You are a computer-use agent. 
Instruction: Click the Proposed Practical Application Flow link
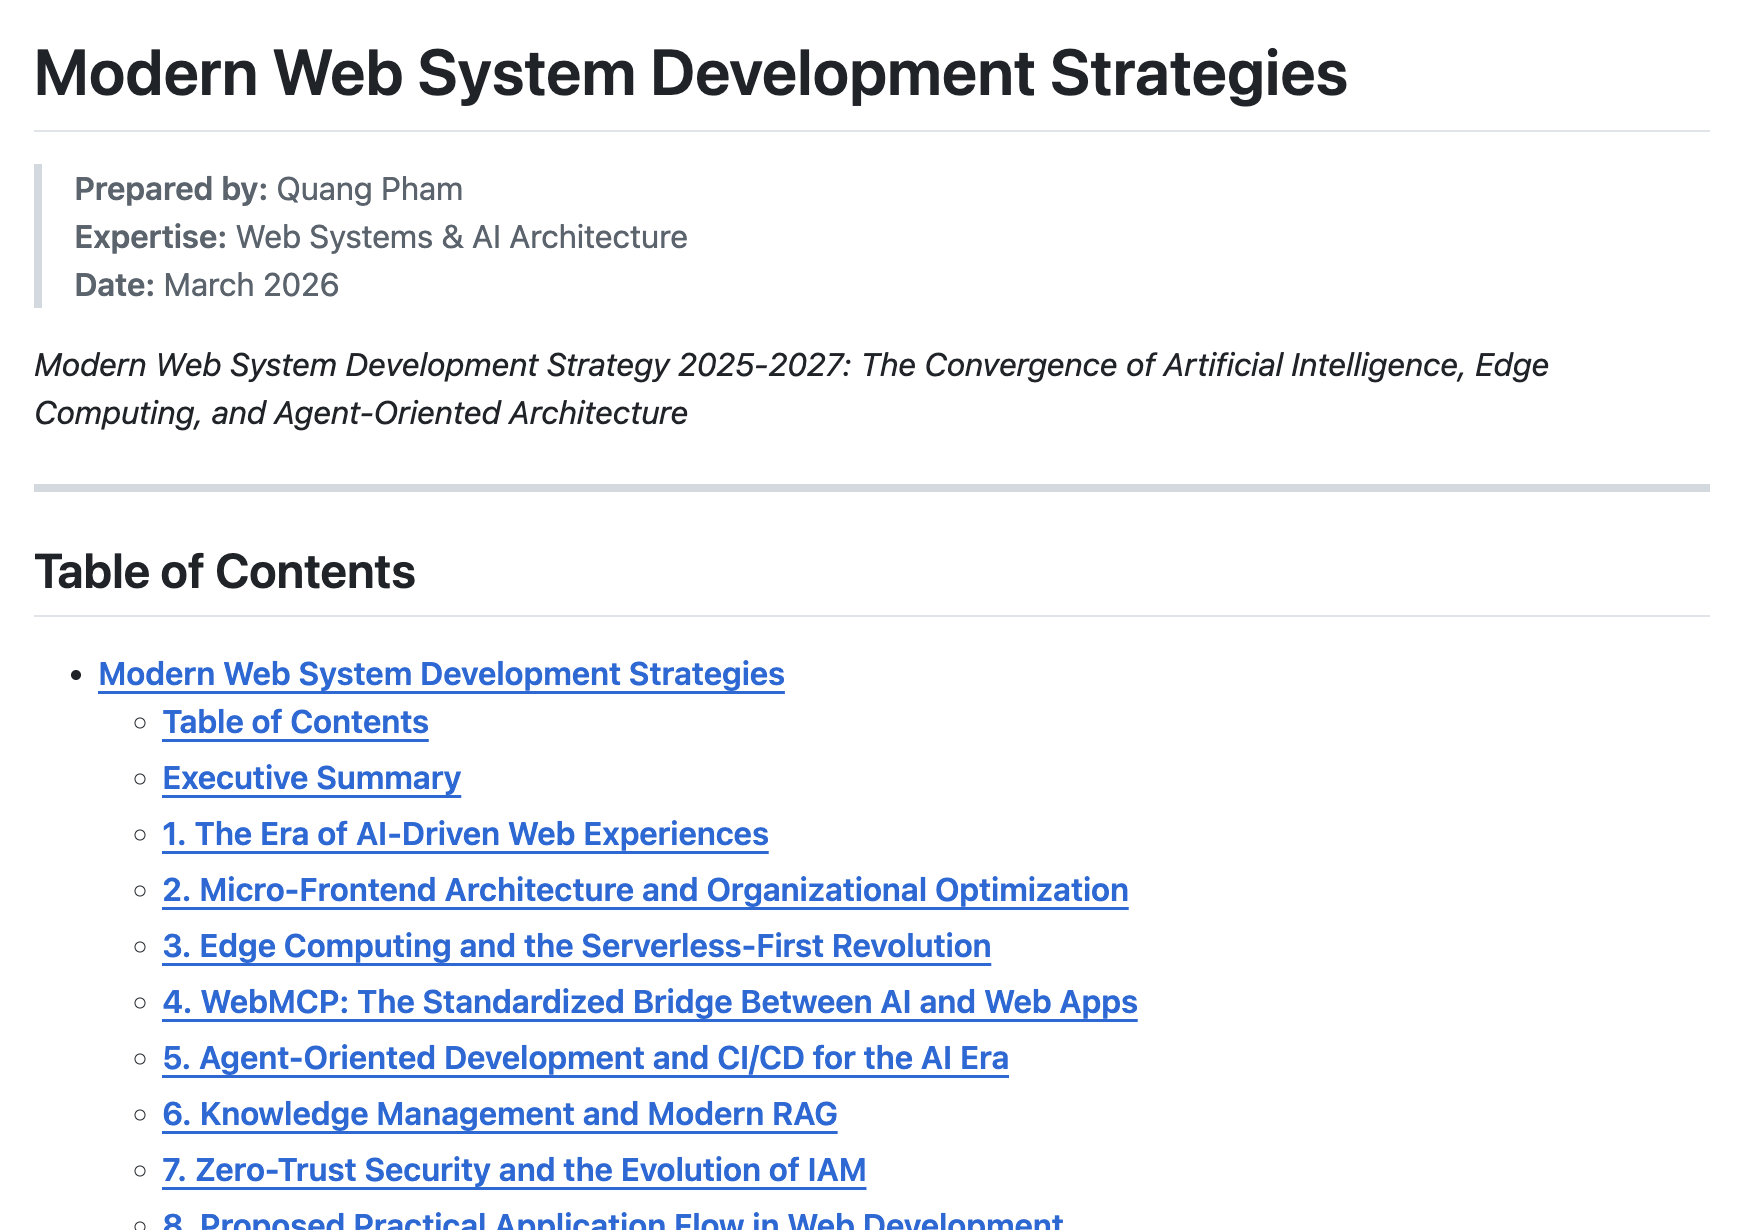(x=612, y=1220)
